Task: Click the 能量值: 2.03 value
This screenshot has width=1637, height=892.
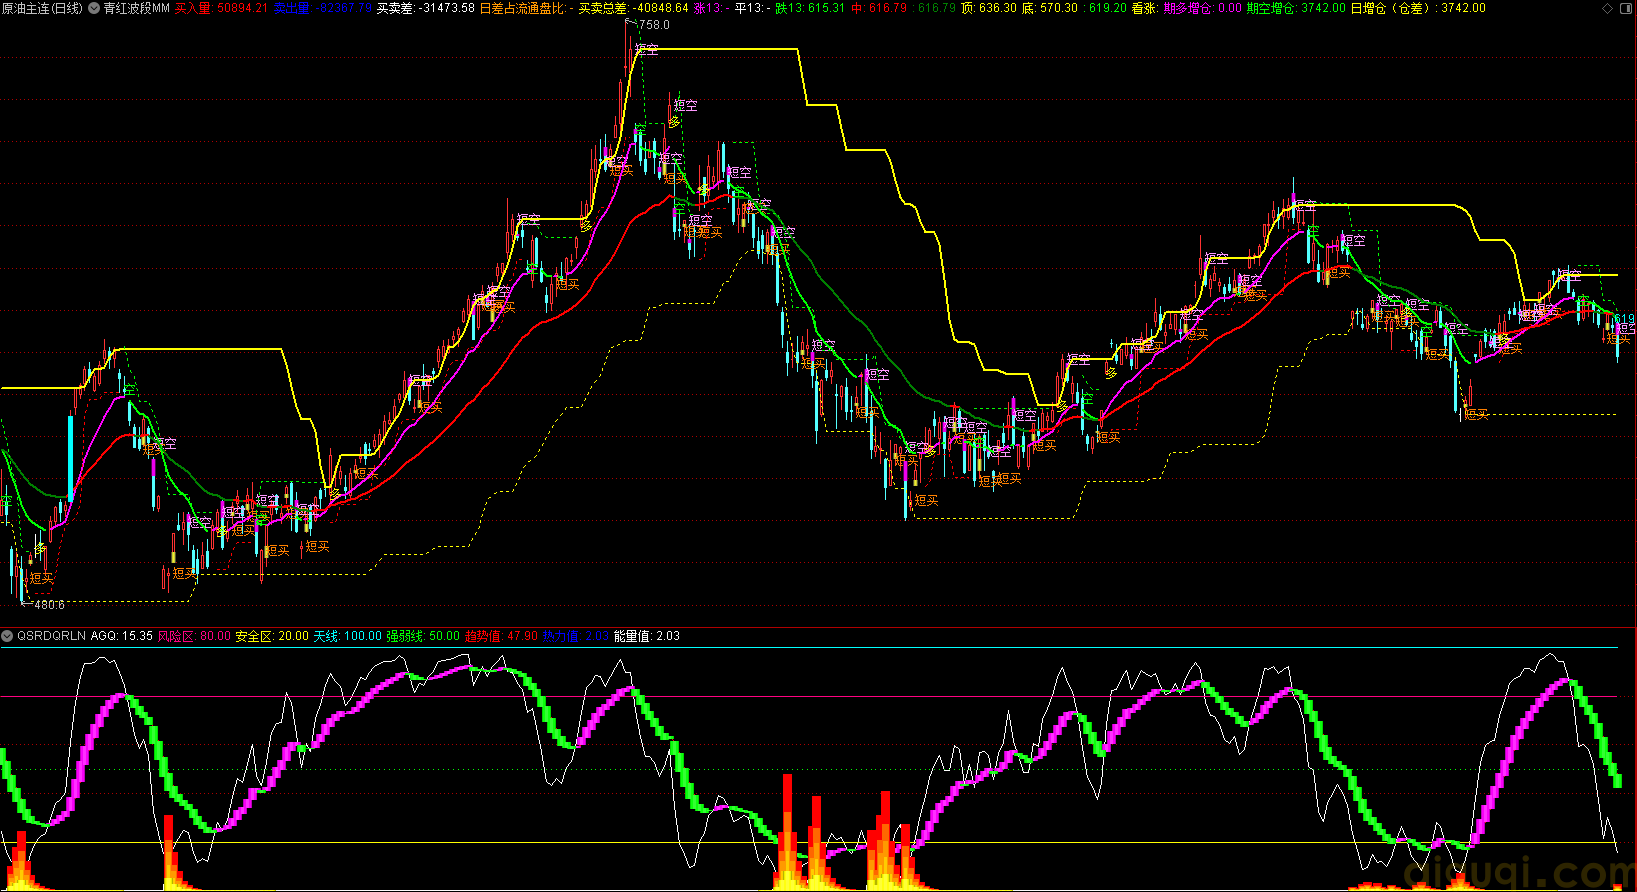Action: pos(647,636)
